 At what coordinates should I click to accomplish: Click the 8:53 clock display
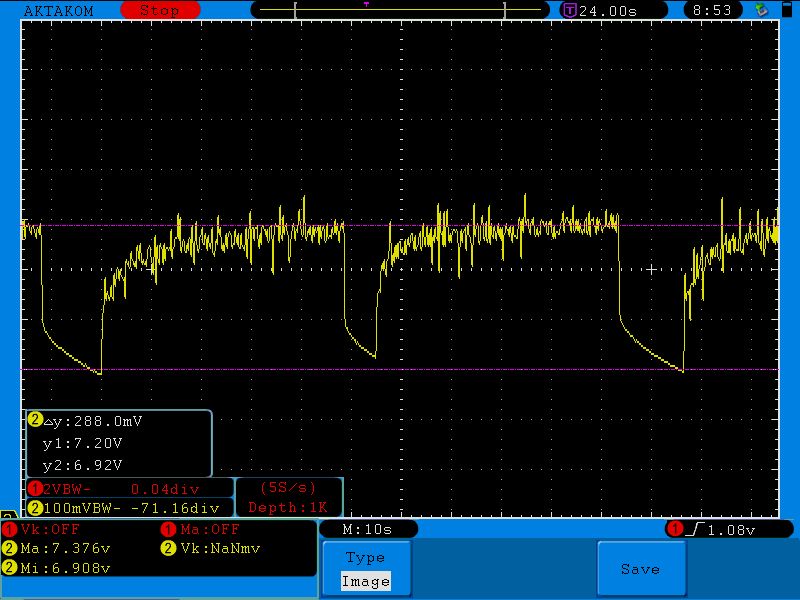[x=714, y=10]
